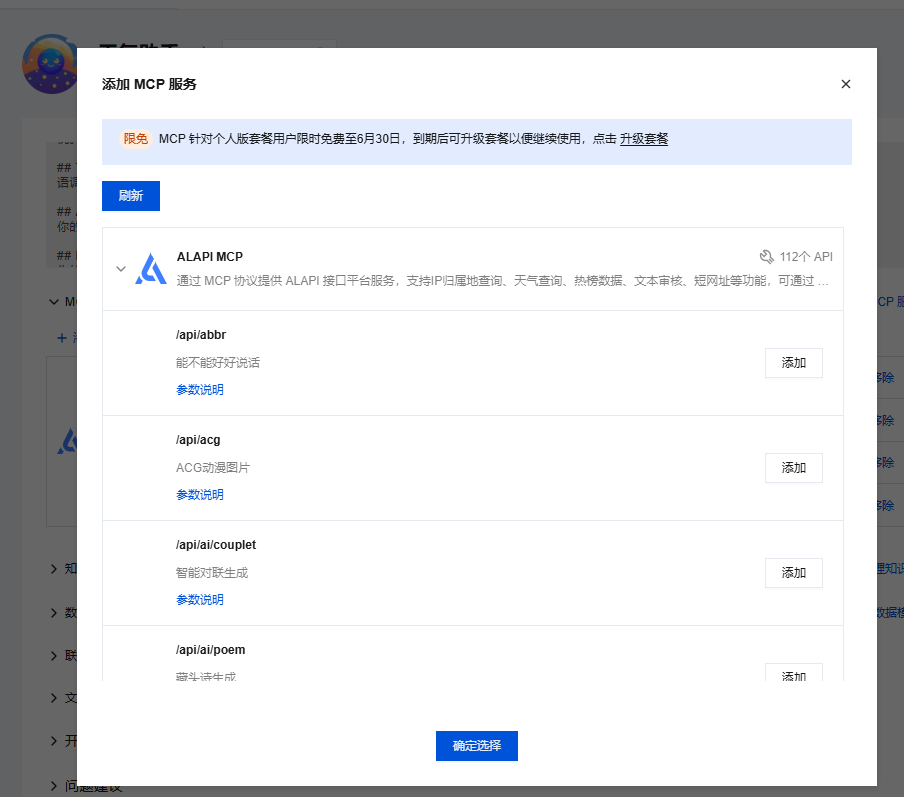Click the /api/acg endpoint name
This screenshot has width=904, height=797.
click(198, 440)
